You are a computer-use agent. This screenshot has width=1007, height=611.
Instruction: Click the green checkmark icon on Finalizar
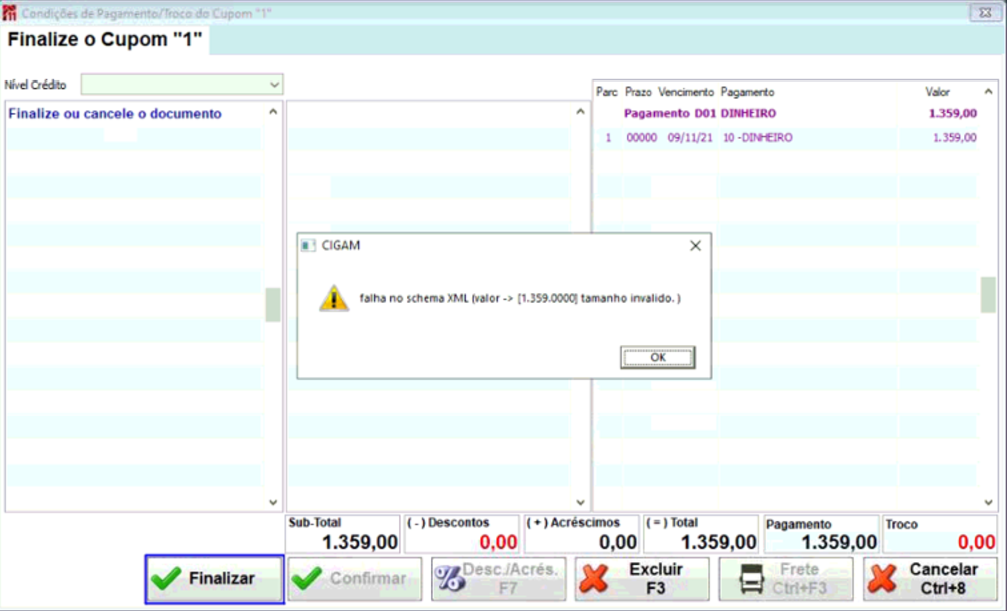166,578
